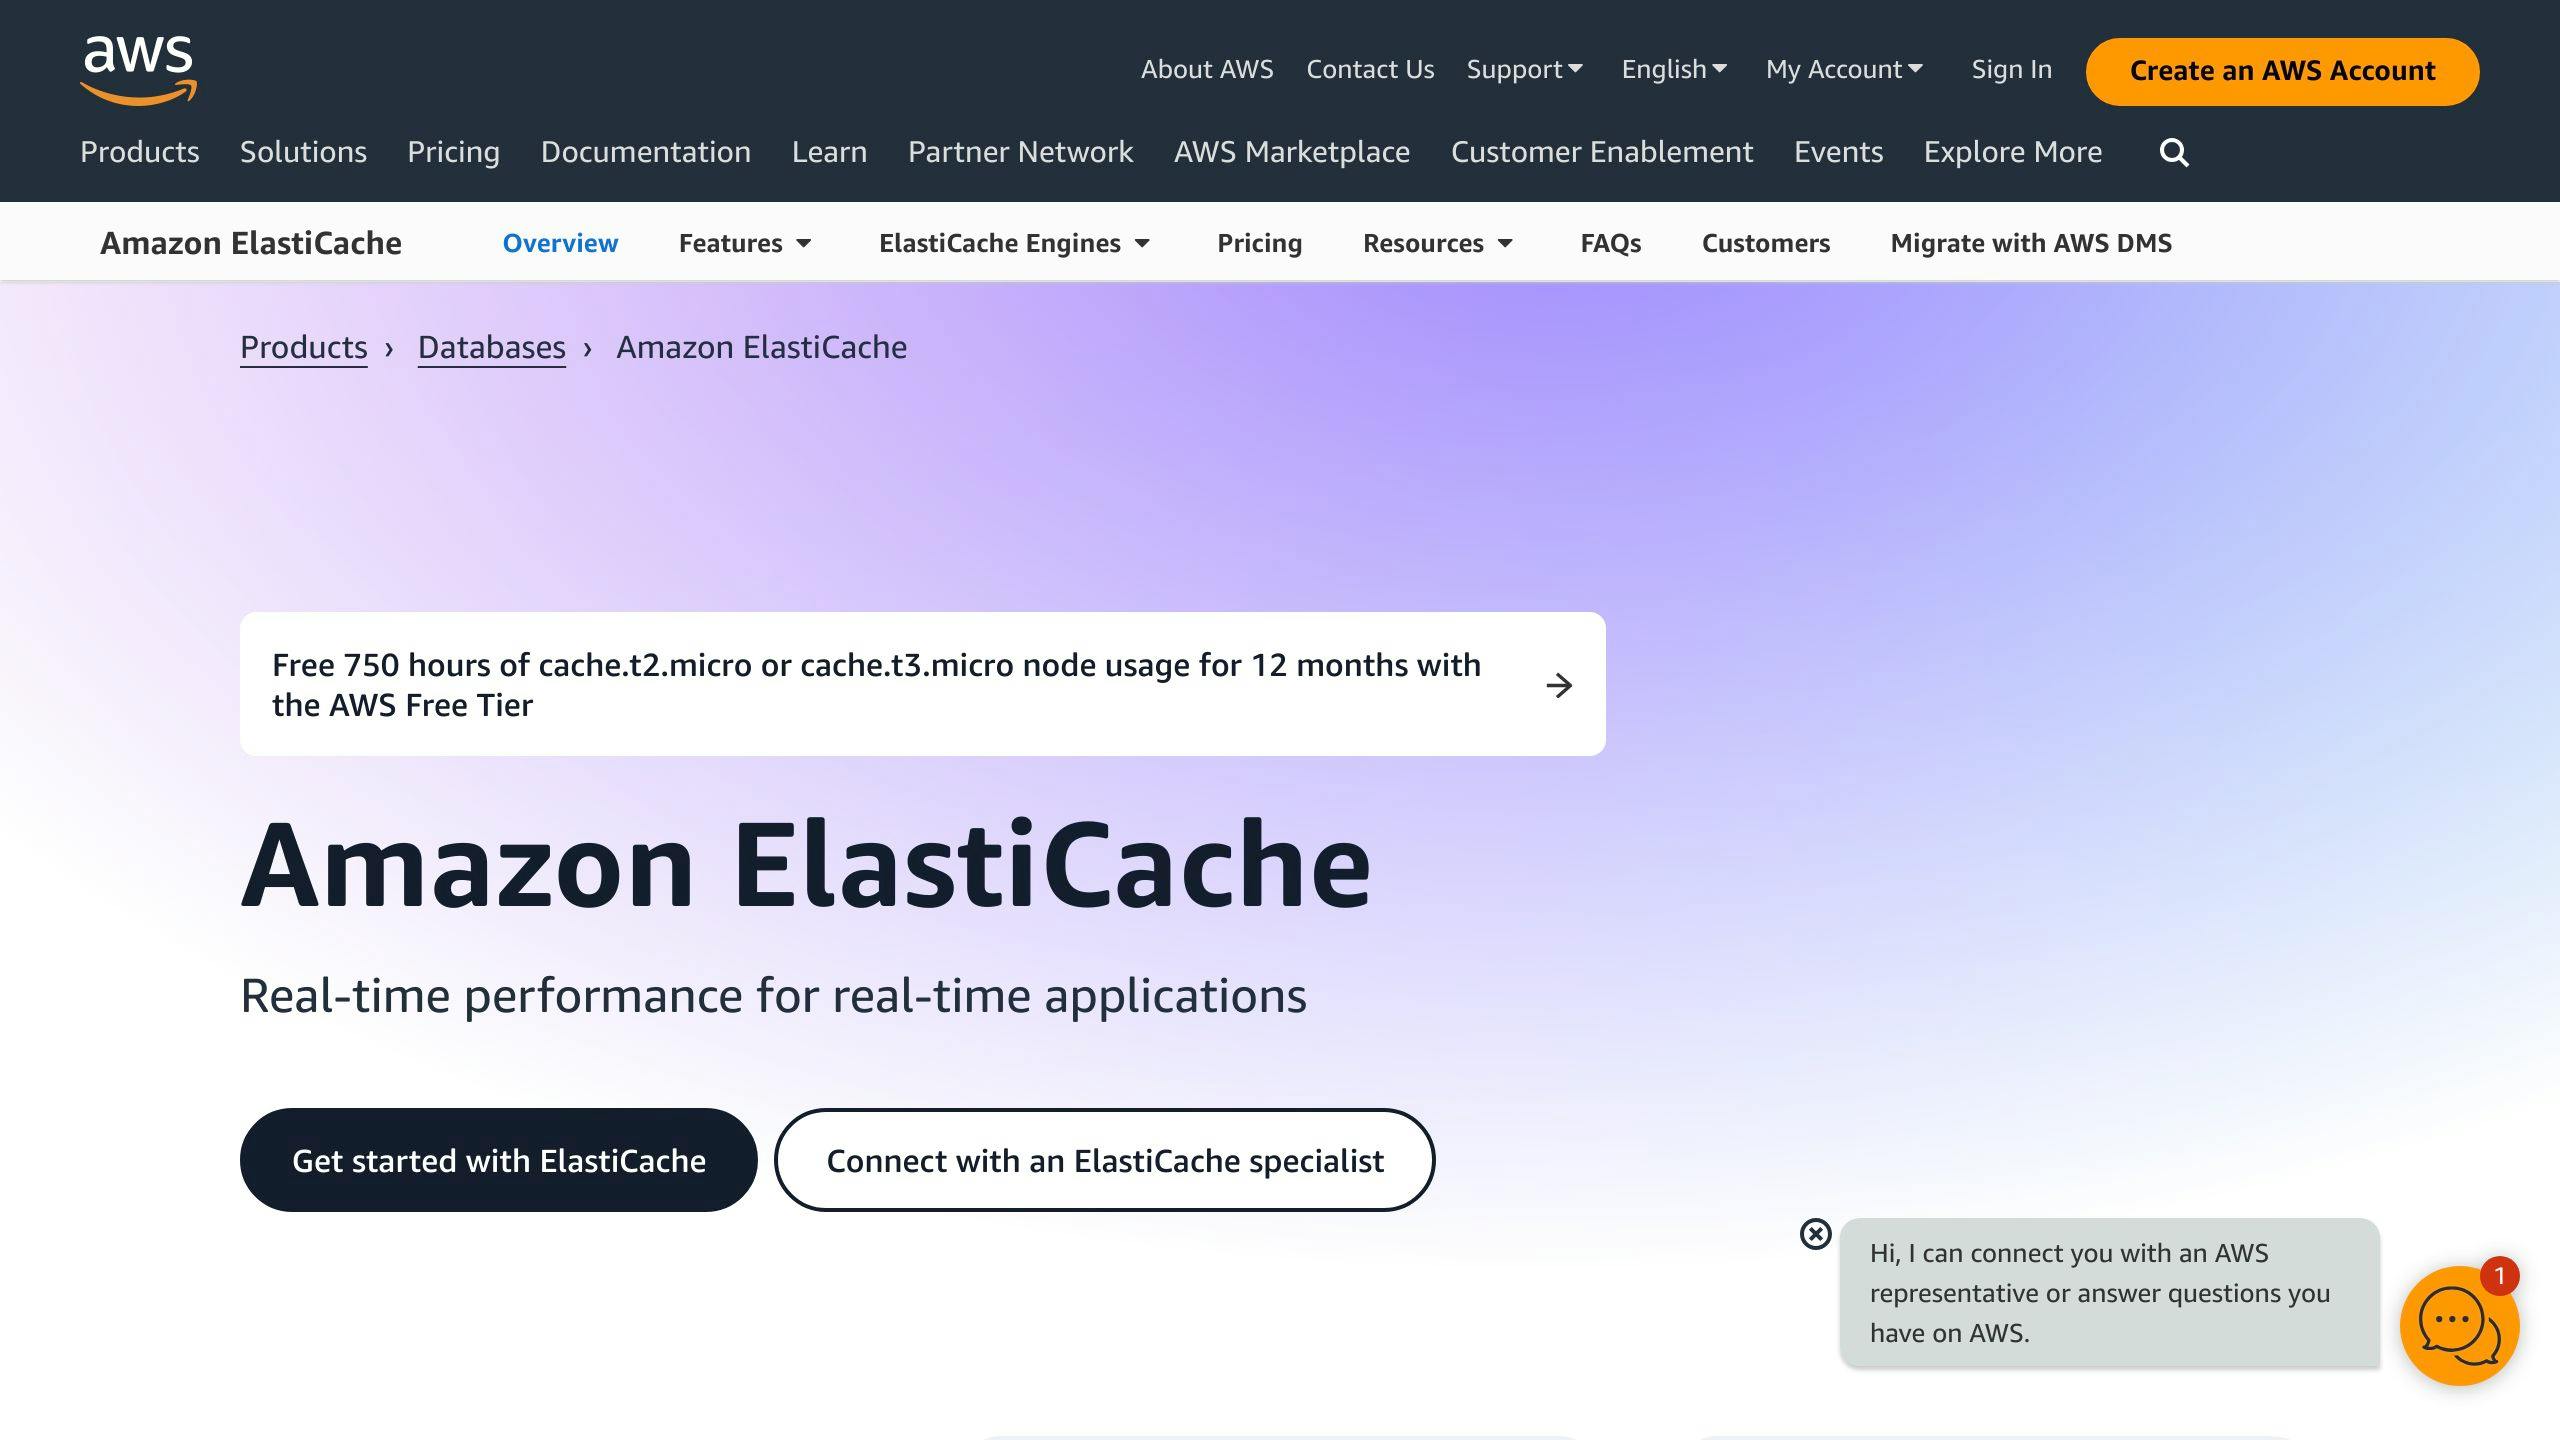Click the About AWS link
This screenshot has width=2560, height=1440.
coord(1207,70)
